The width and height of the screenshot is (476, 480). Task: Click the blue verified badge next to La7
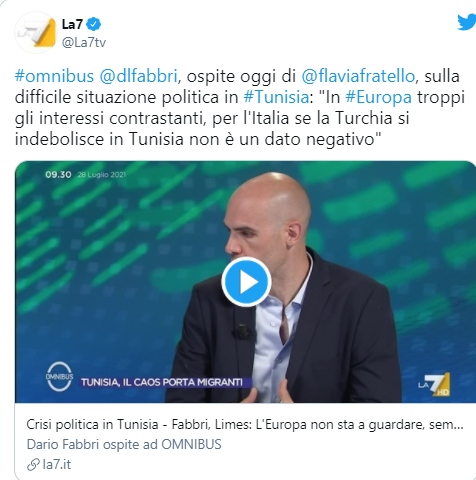(x=94, y=24)
